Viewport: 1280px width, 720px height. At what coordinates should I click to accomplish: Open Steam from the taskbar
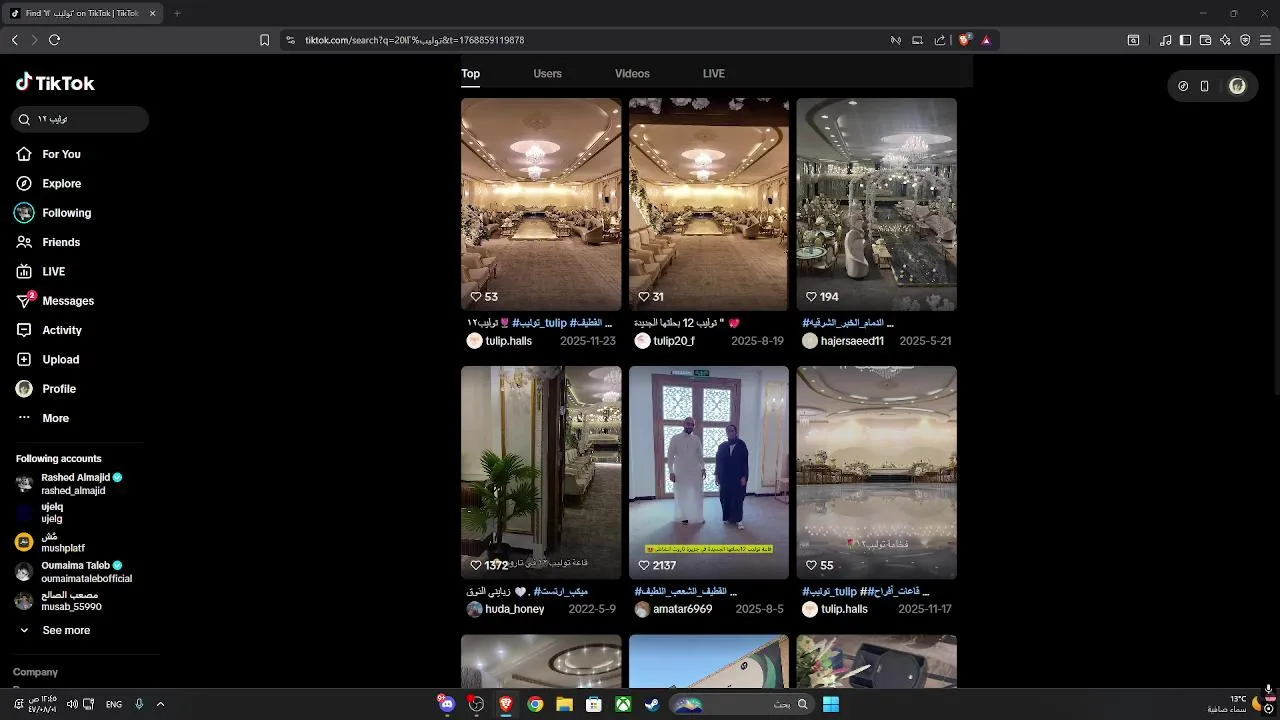click(652, 704)
